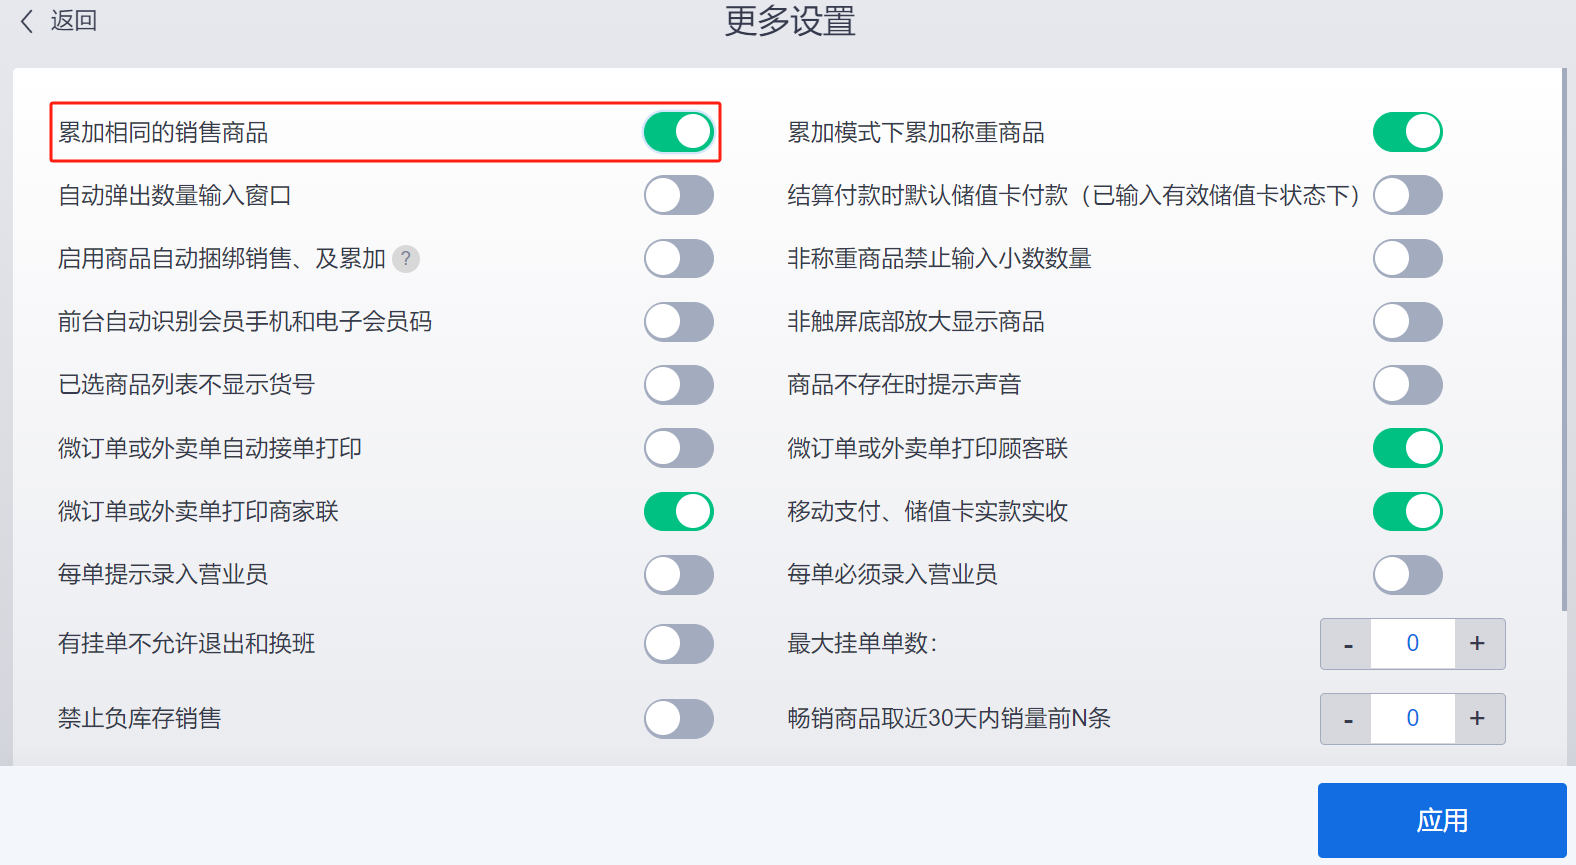Screen dimensions: 1576x865
Task: Click the 最大挂单单数 number input field
Action: (1413, 644)
